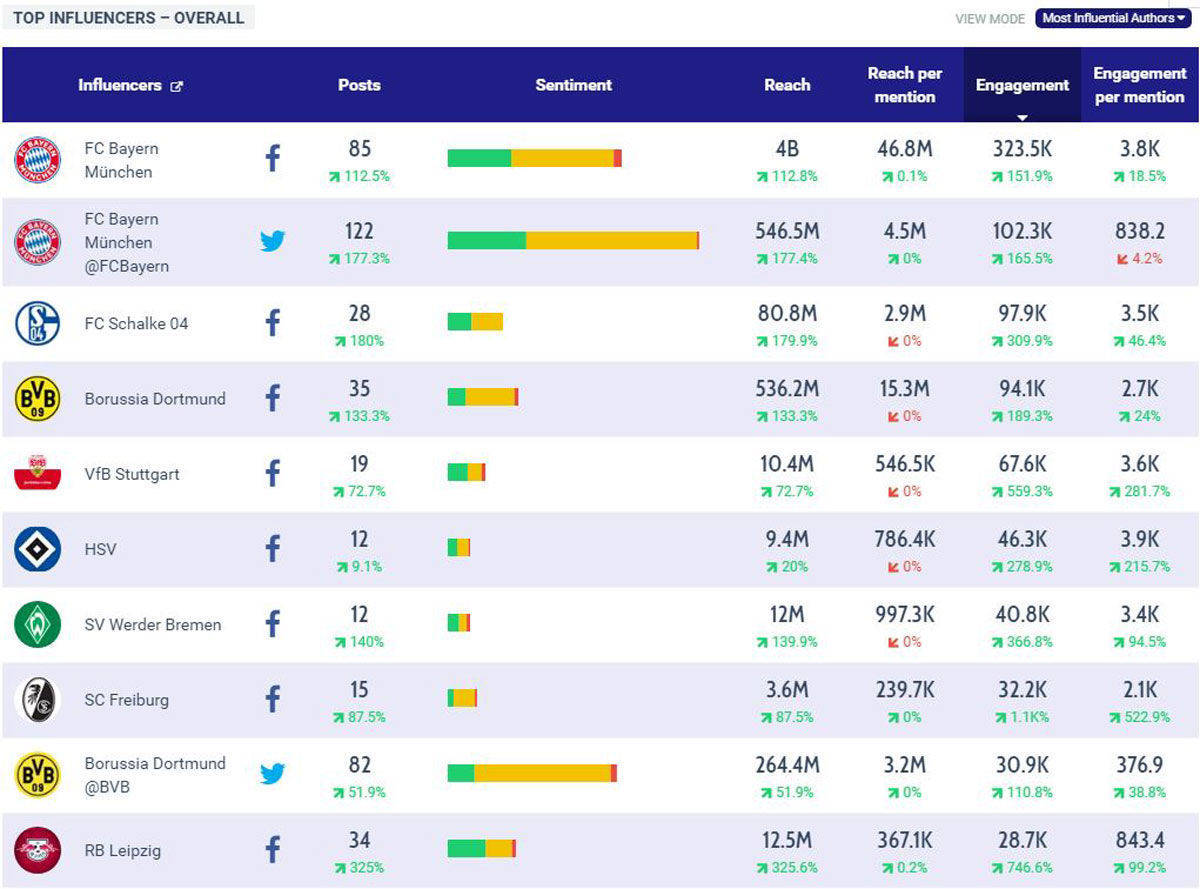Click Facebook icon in SV Werder Bremen row
Viewport: 1200px width, 889px height.
click(272, 624)
